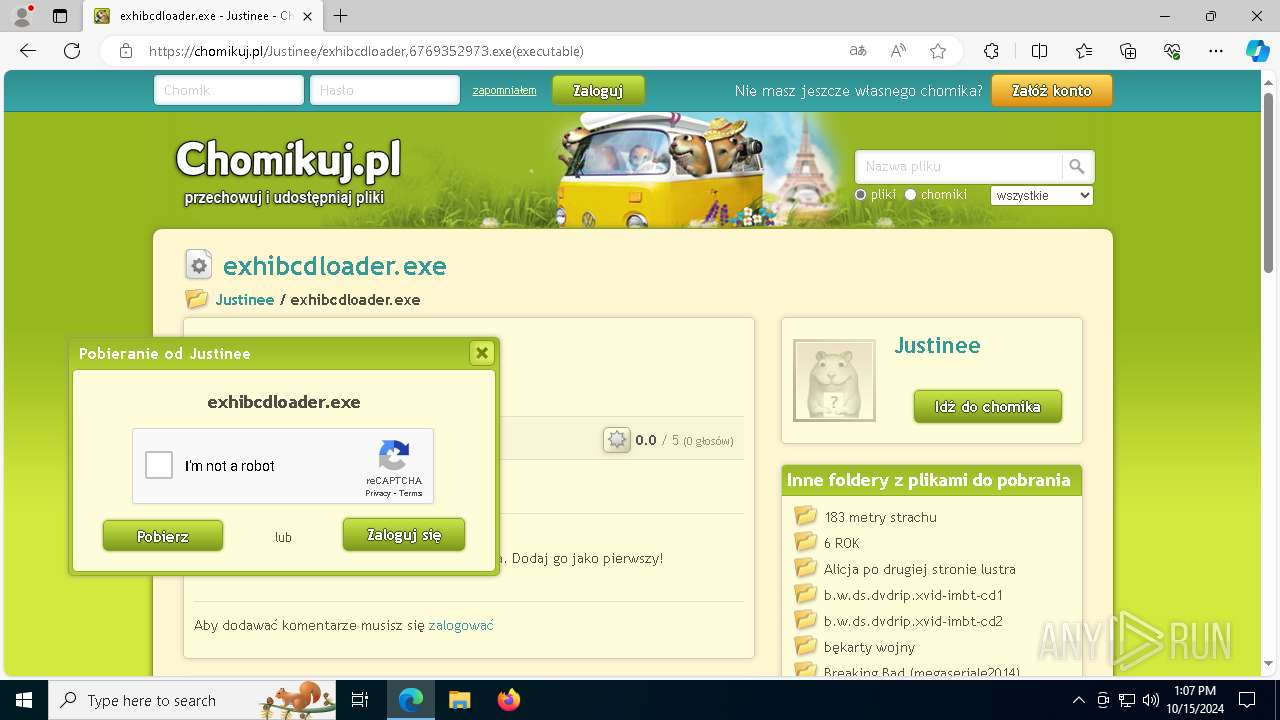This screenshot has height=720, width=1280.
Task: Open browser extensions icon
Action: (991, 51)
